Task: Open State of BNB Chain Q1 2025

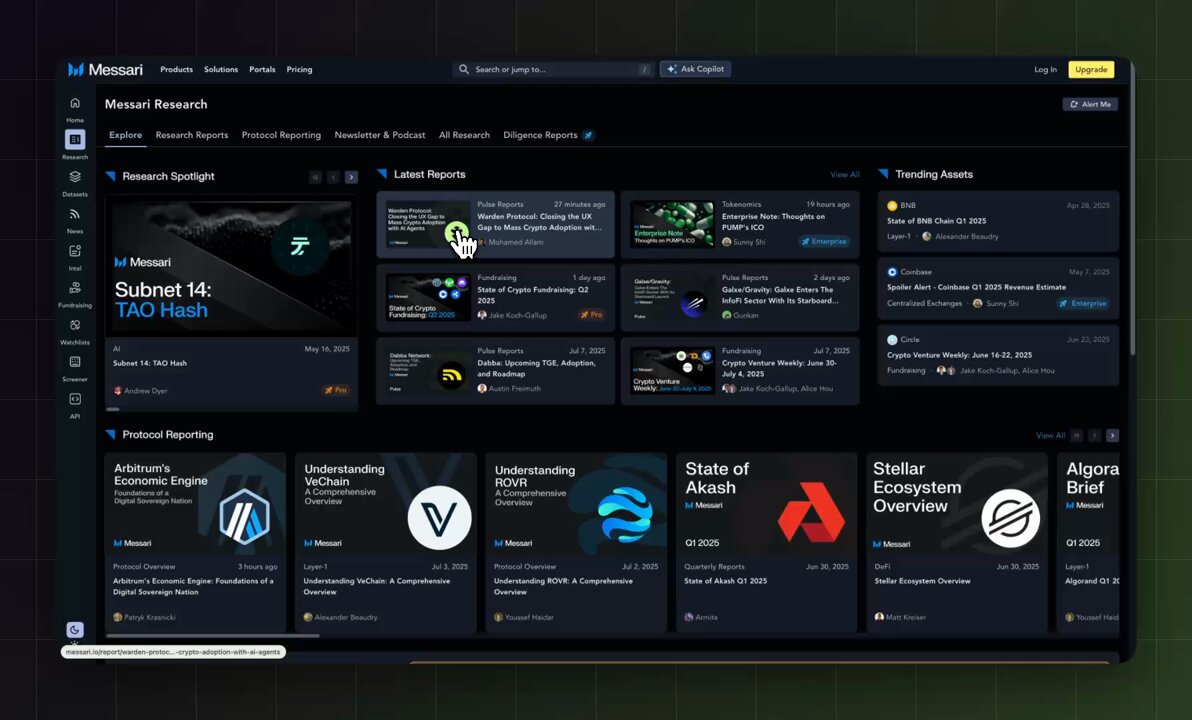Action: (998, 221)
